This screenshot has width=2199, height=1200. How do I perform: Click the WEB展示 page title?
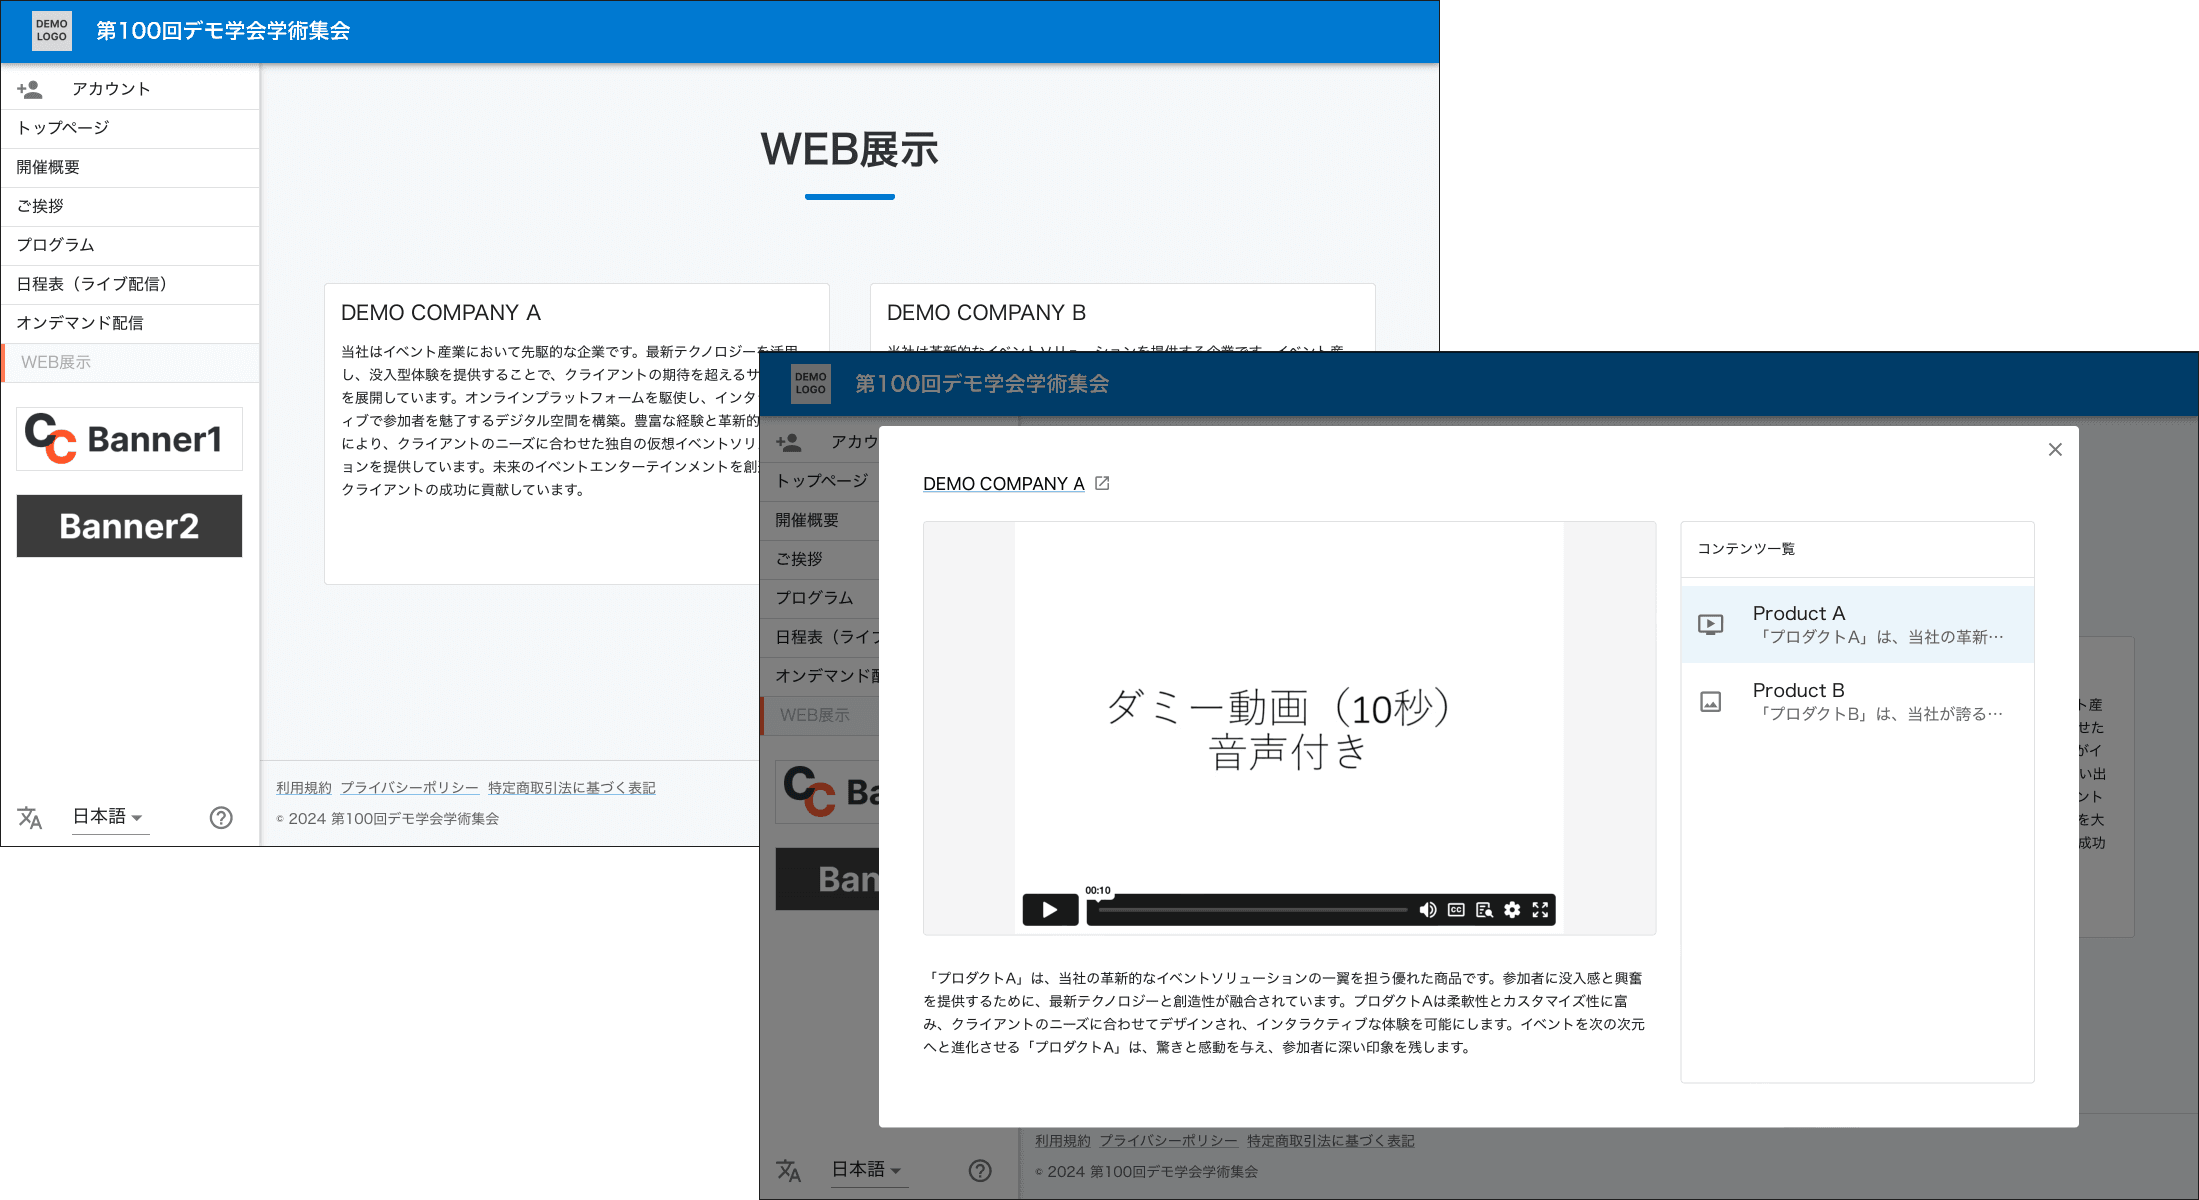click(850, 150)
